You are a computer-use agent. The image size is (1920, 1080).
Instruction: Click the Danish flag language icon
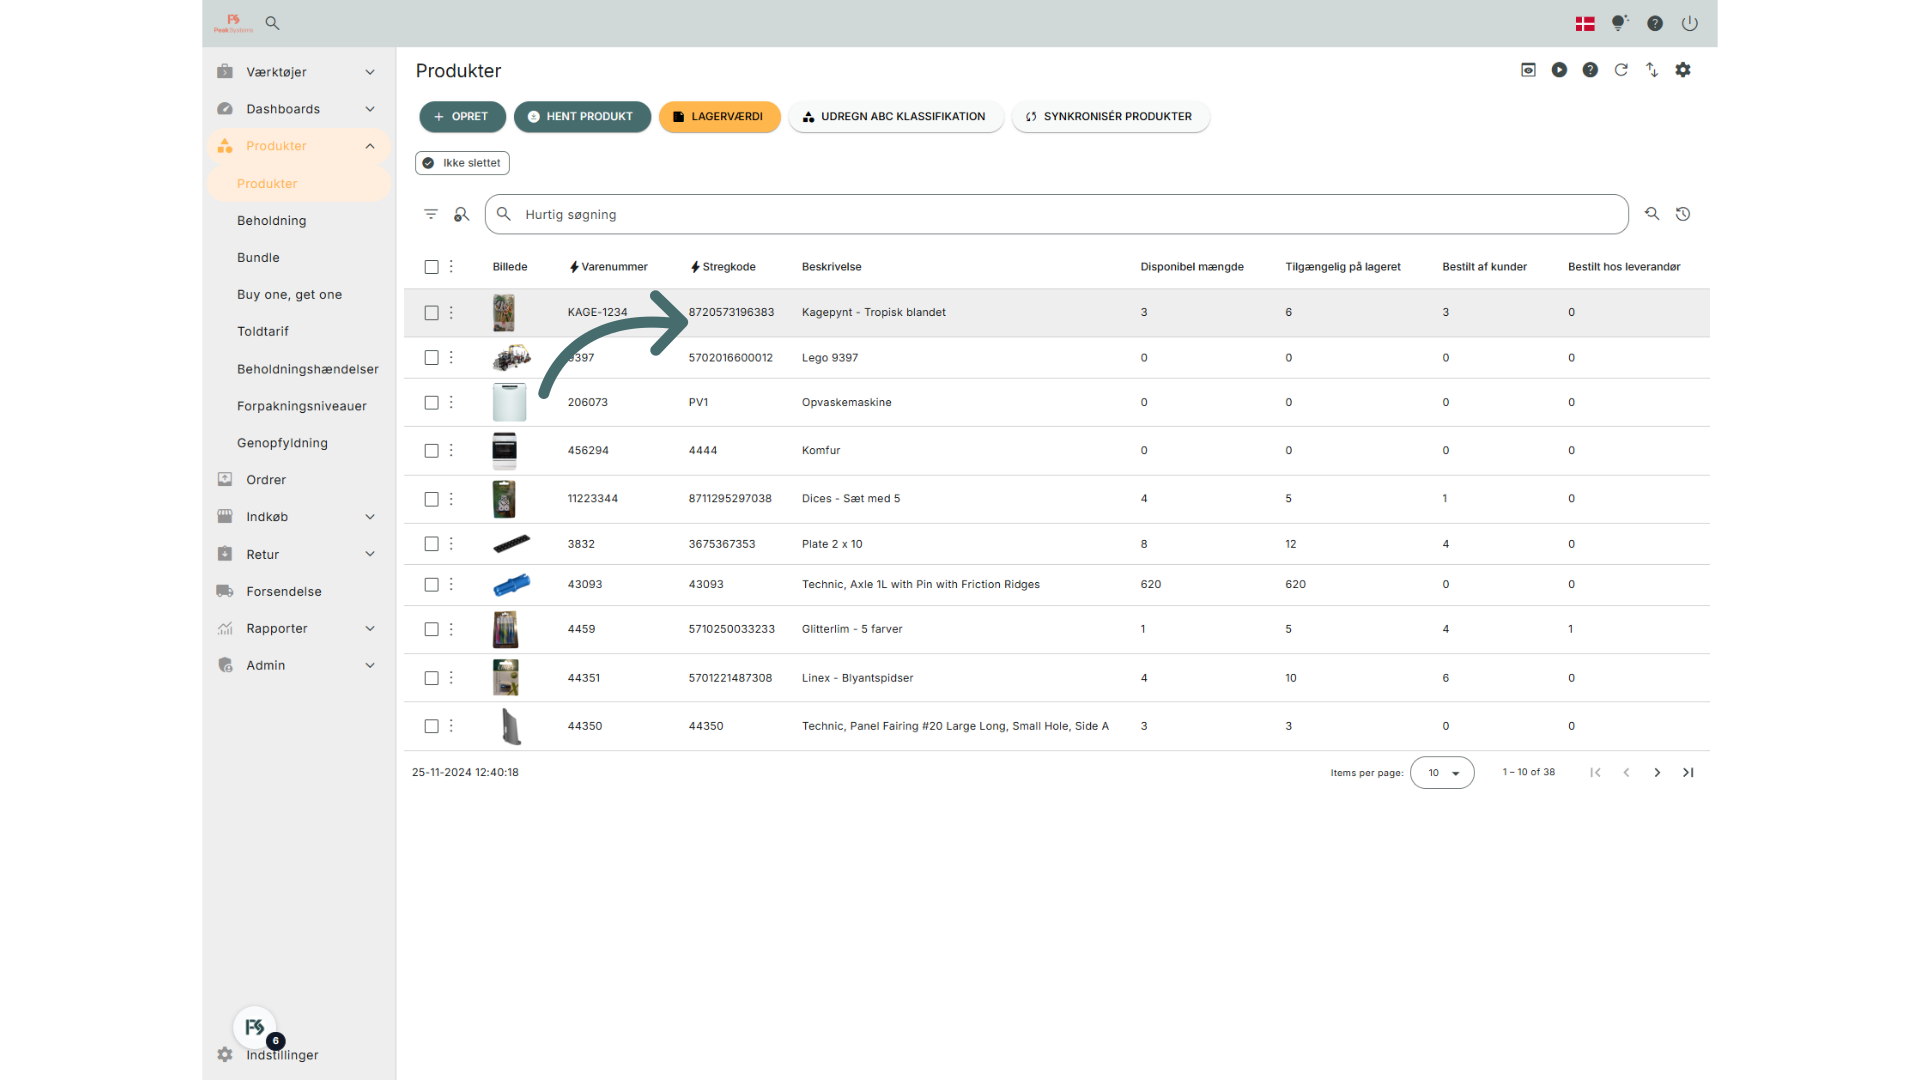point(1585,23)
